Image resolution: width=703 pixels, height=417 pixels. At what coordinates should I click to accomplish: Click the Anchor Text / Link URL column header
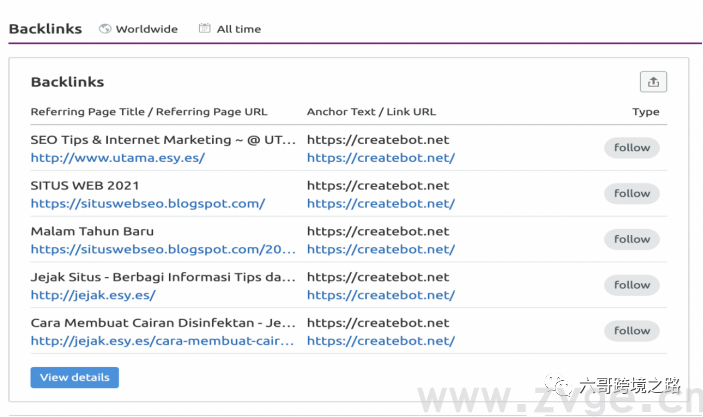[x=371, y=112]
